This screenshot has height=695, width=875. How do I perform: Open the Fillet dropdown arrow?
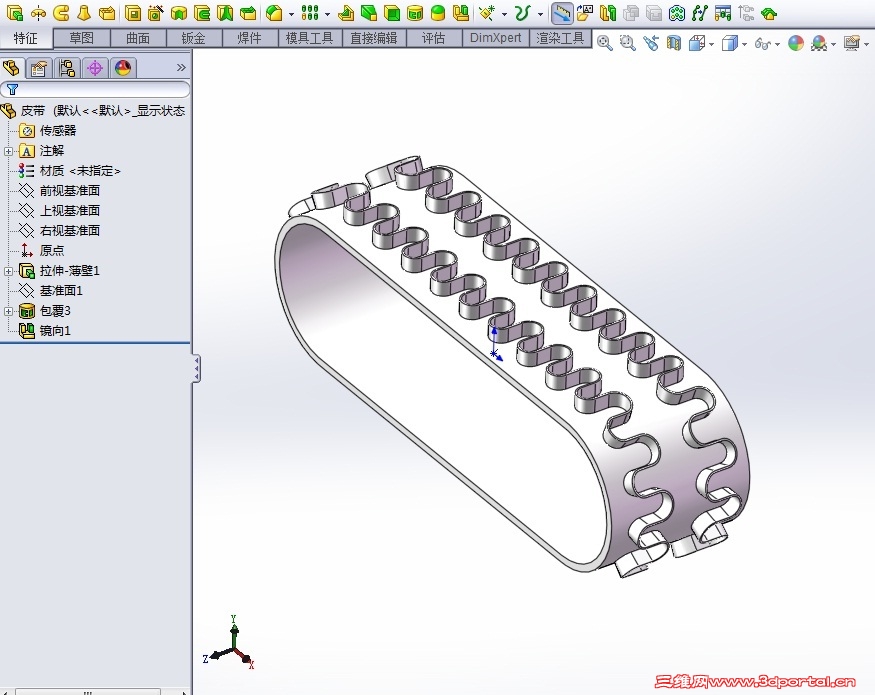click(291, 14)
